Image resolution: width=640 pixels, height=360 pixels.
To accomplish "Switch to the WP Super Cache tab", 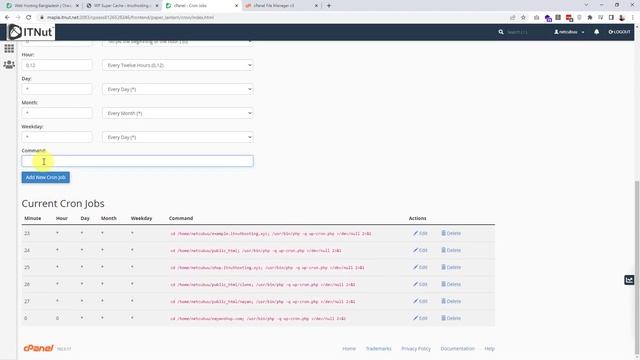I will (122, 6).
